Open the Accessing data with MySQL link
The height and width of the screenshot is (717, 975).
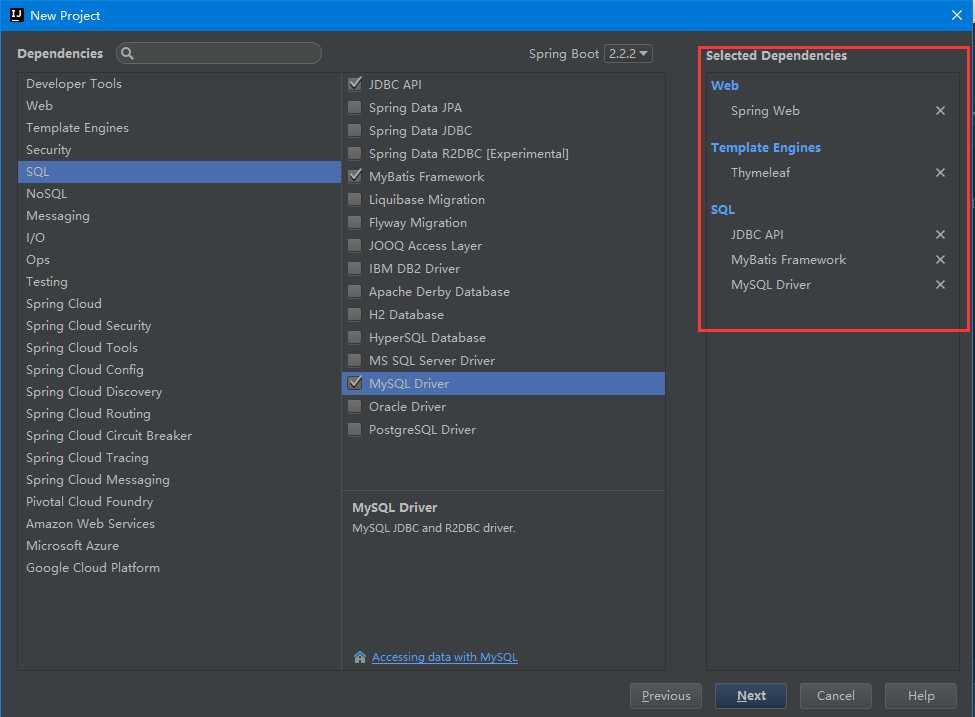445,657
